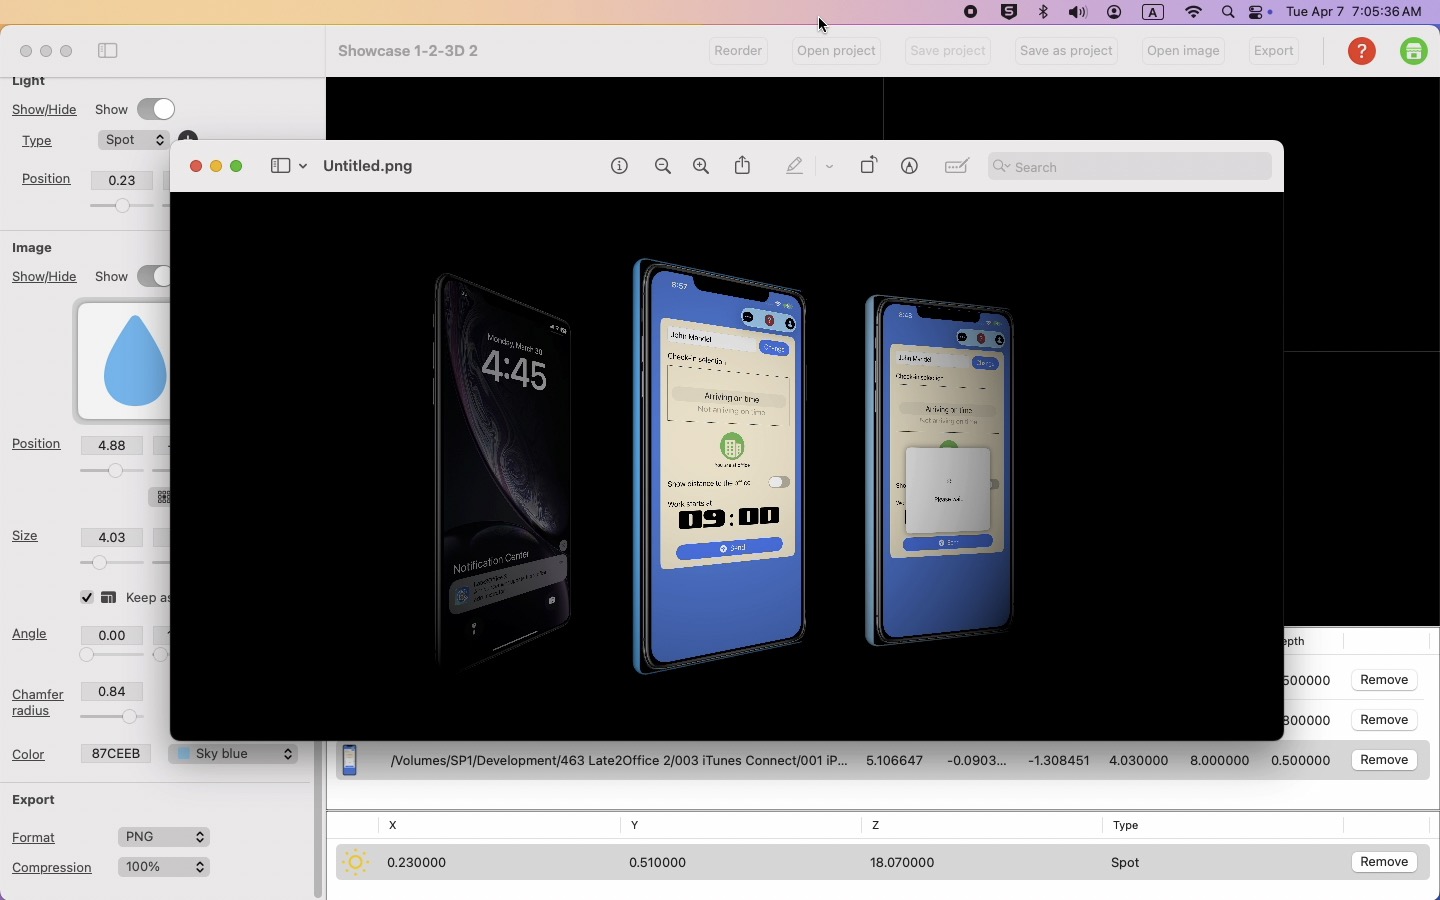Open the Markup toolbar icon
The image size is (1440, 900).
911,167
